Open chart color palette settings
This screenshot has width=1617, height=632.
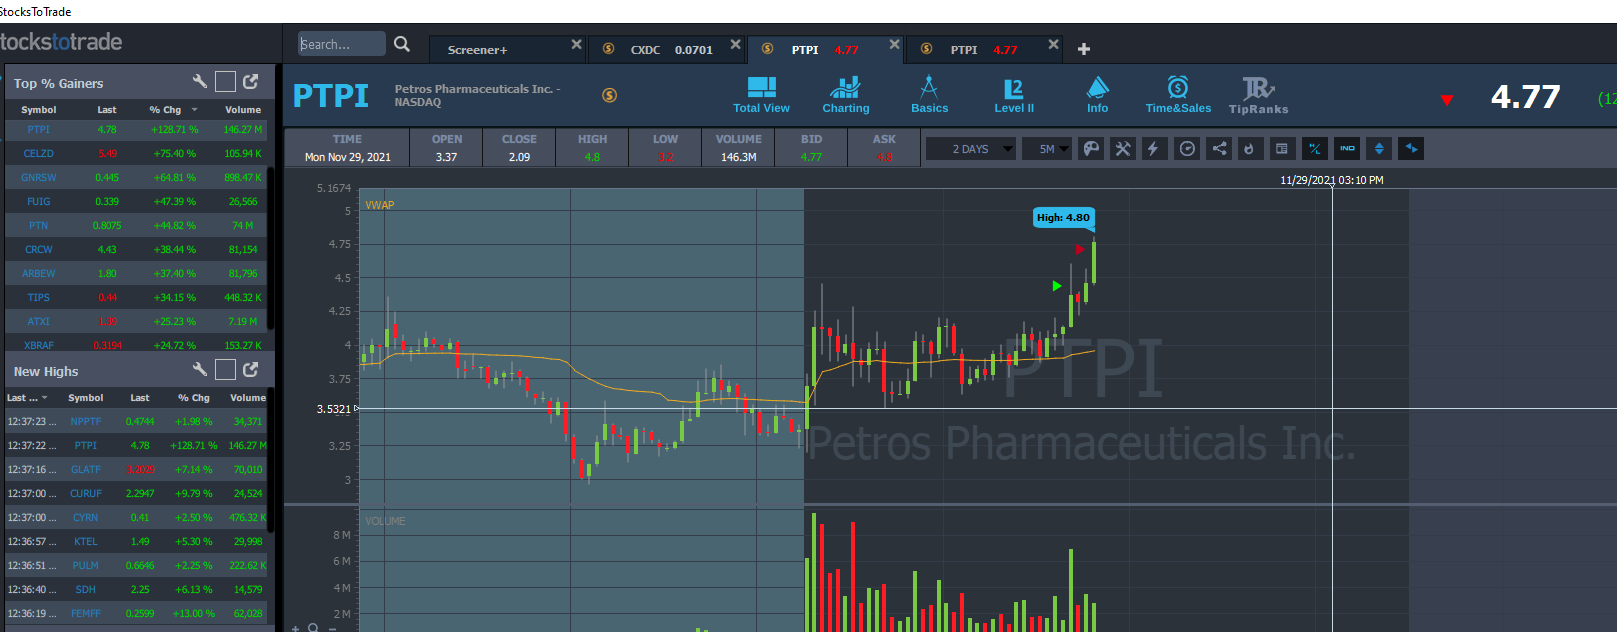click(x=1091, y=149)
